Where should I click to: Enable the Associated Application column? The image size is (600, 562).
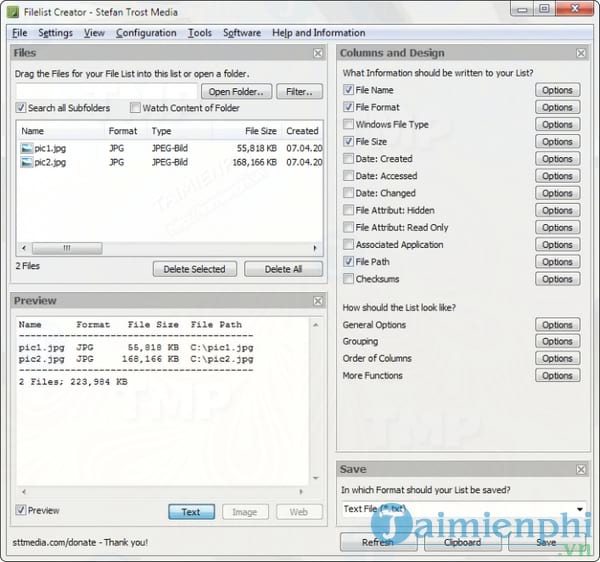348,244
